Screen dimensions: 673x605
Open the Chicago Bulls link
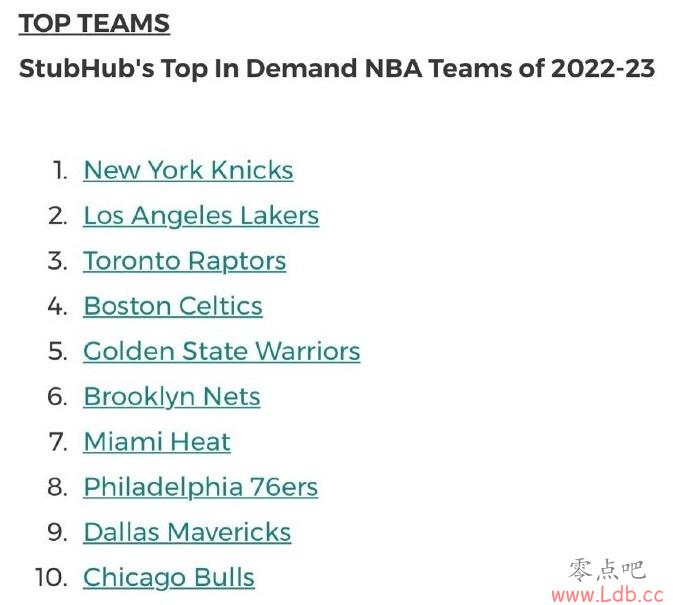169,578
